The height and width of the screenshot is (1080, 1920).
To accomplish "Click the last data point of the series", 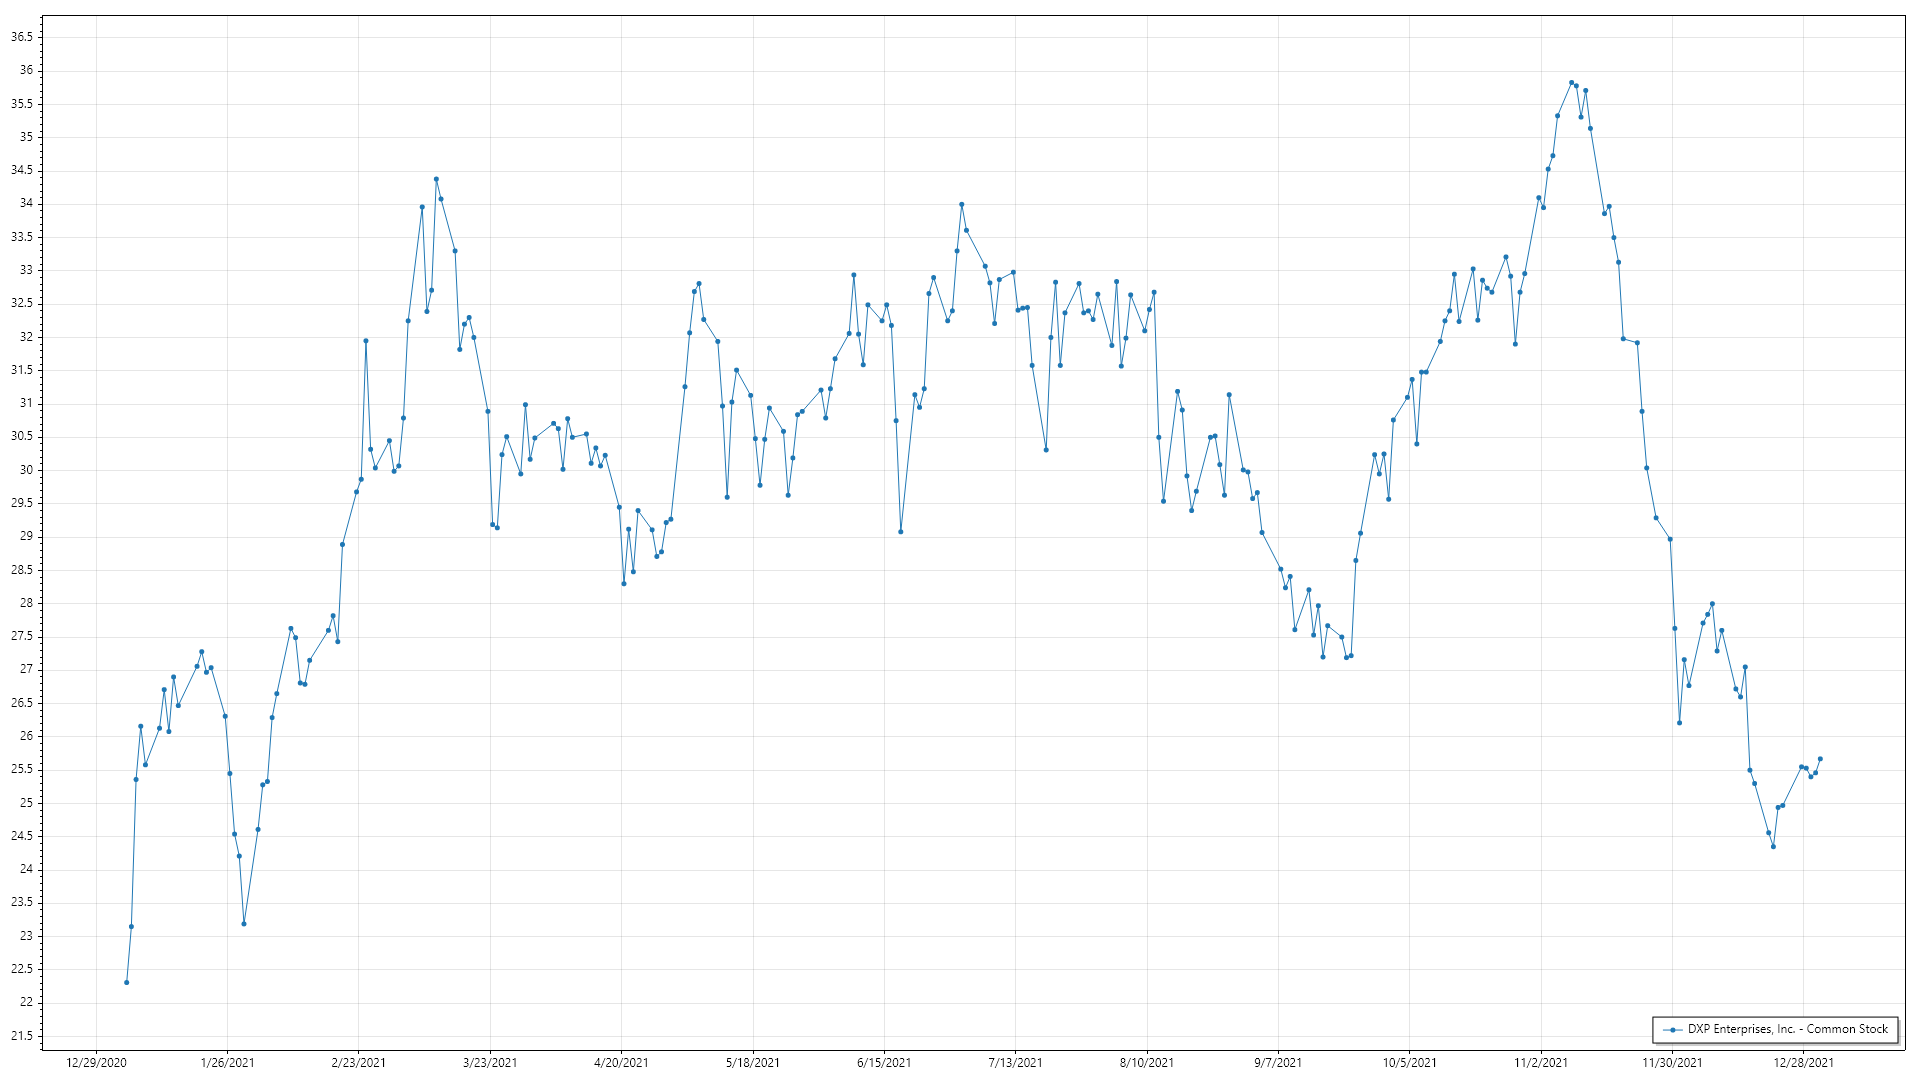I will [x=1820, y=759].
